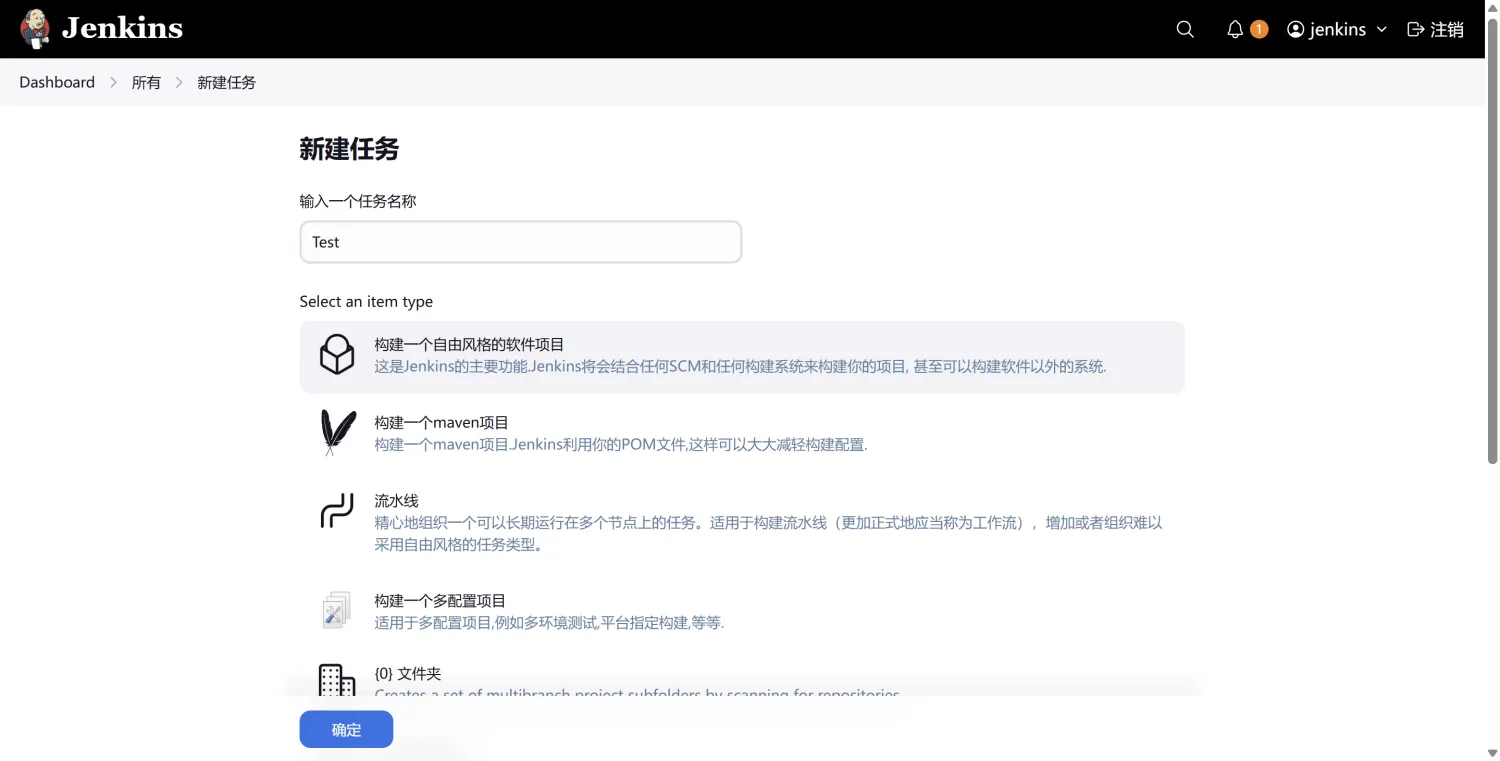Image resolution: width=1500 pixels, height=761 pixels.
Task: Expand the jenkins user dropdown chevron
Action: coord(1381,29)
